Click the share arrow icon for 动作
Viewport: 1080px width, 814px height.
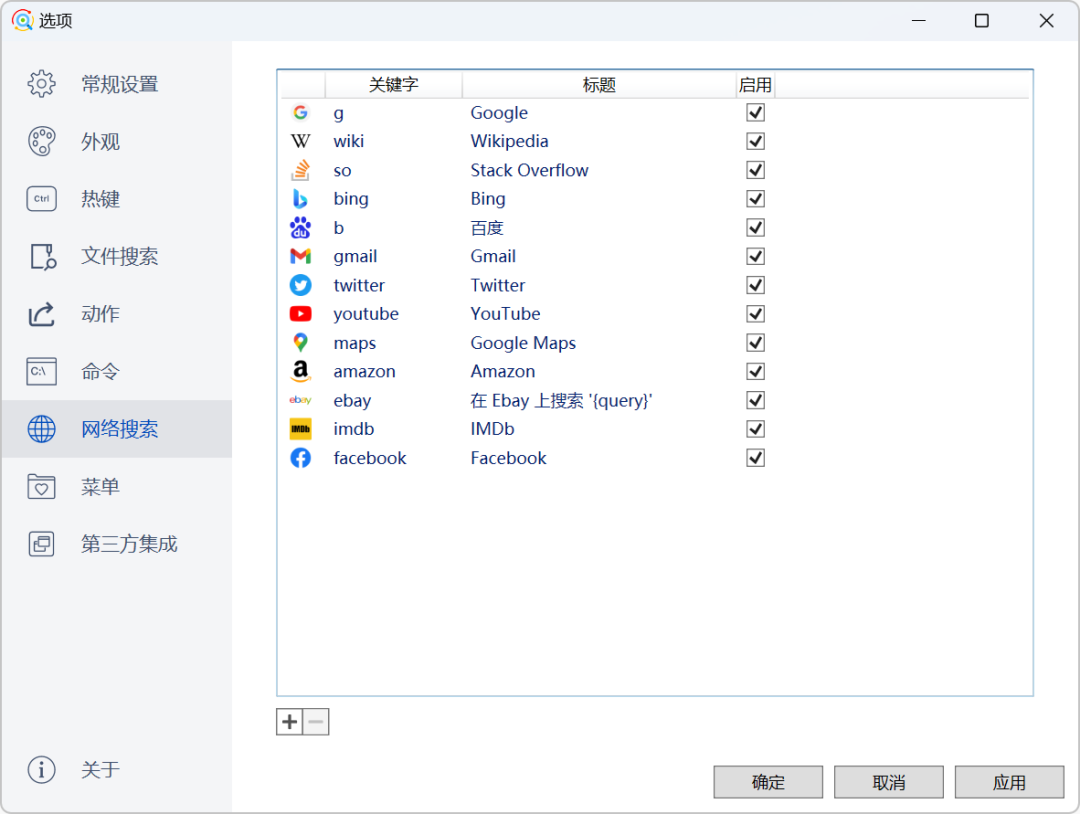41,314
